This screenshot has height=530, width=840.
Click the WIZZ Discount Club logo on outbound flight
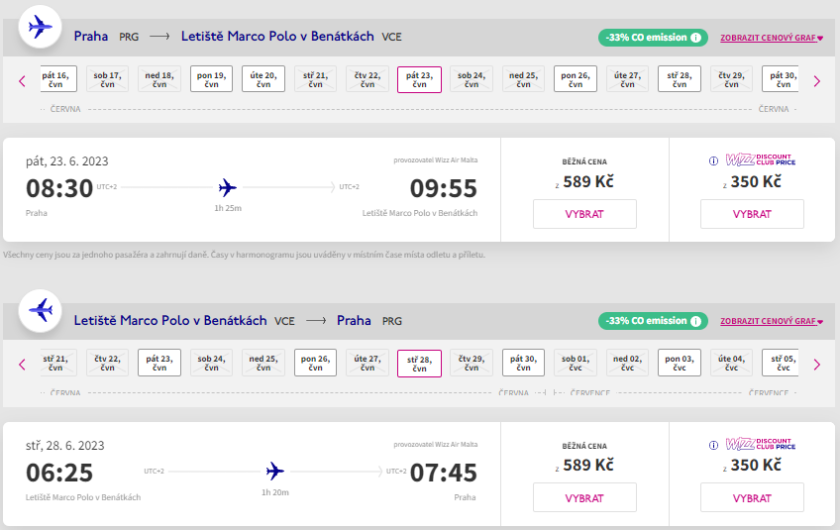tap(759, 160)
